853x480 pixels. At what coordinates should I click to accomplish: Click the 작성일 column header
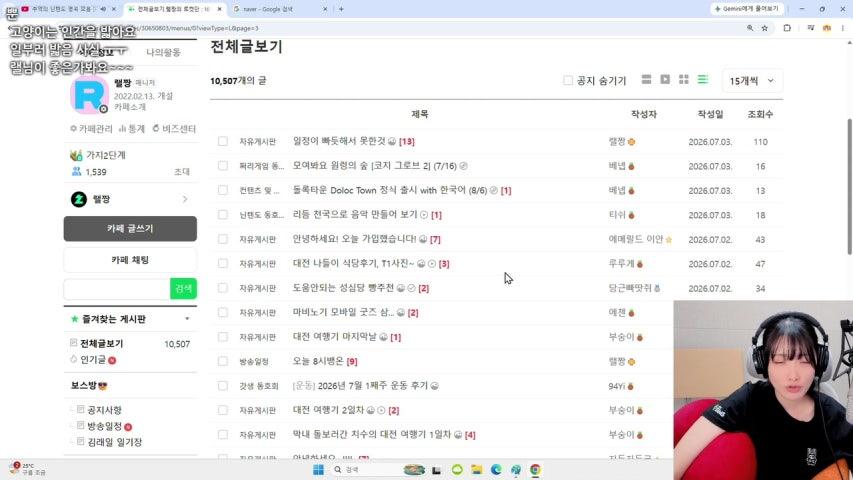click(x=710, y=114)
